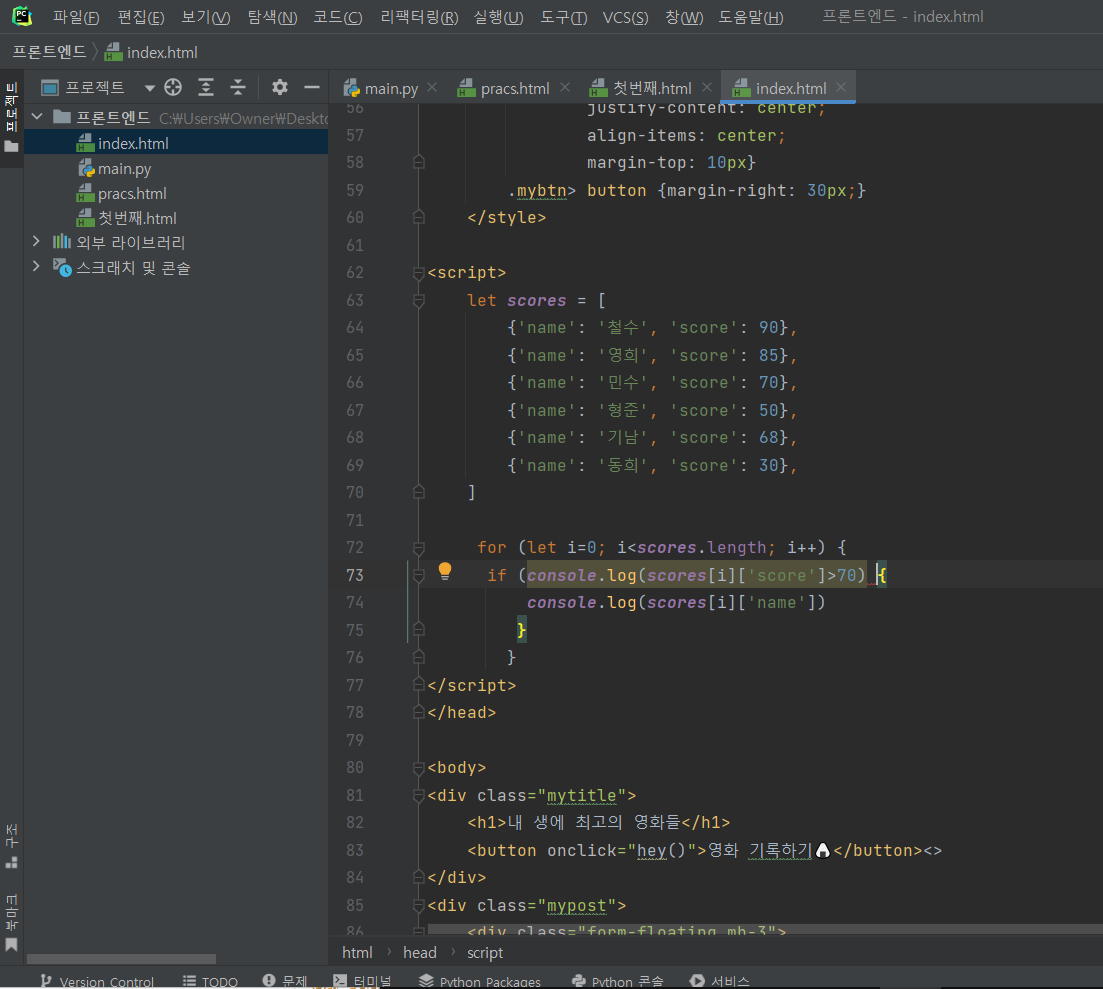Fold the scores array at line 63
The width and height of the screenshot is (1103, 989).
[419, 300]
